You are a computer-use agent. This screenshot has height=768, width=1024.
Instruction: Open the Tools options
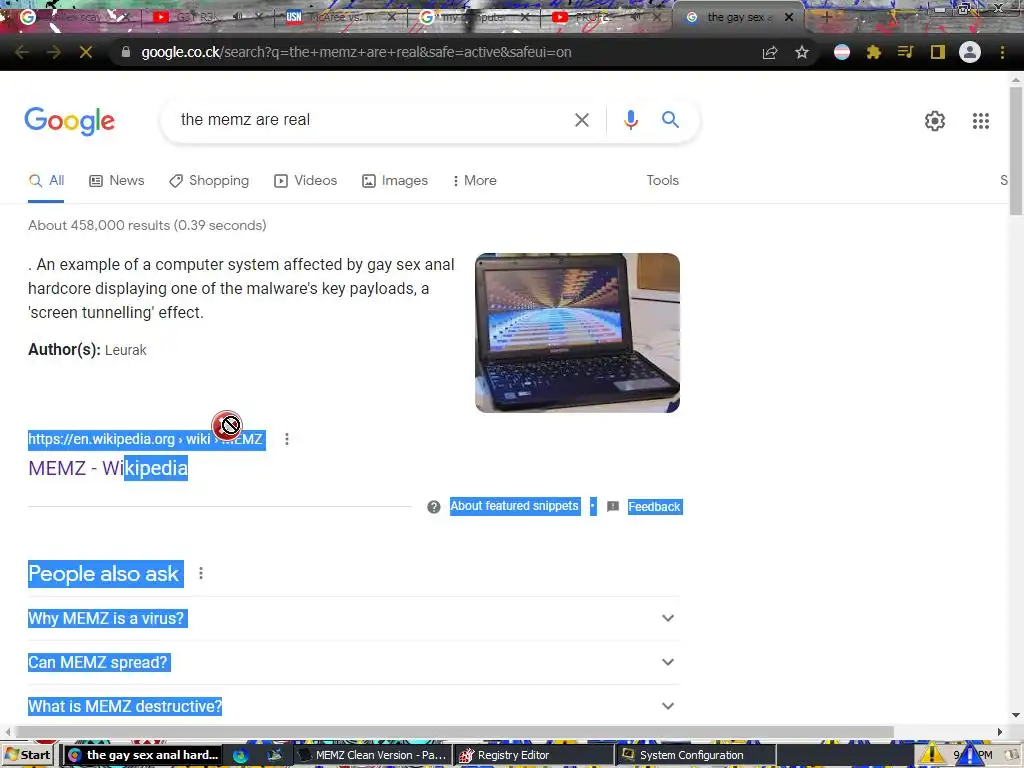pyautogui.click(x=662, y=180)
